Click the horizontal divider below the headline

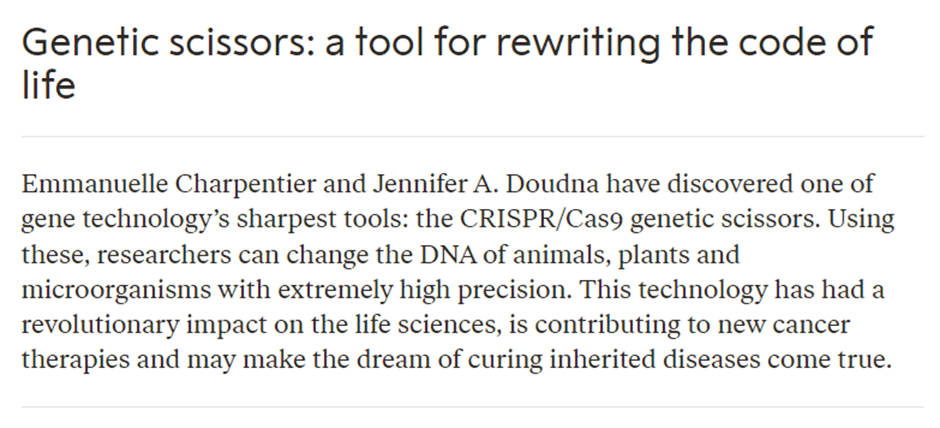click(x=473, y=137)
